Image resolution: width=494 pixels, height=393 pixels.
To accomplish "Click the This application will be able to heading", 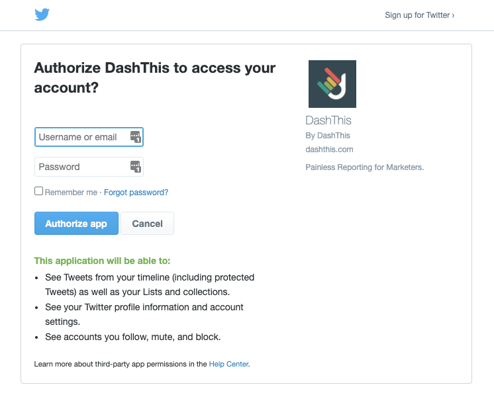I will point(102,261).
